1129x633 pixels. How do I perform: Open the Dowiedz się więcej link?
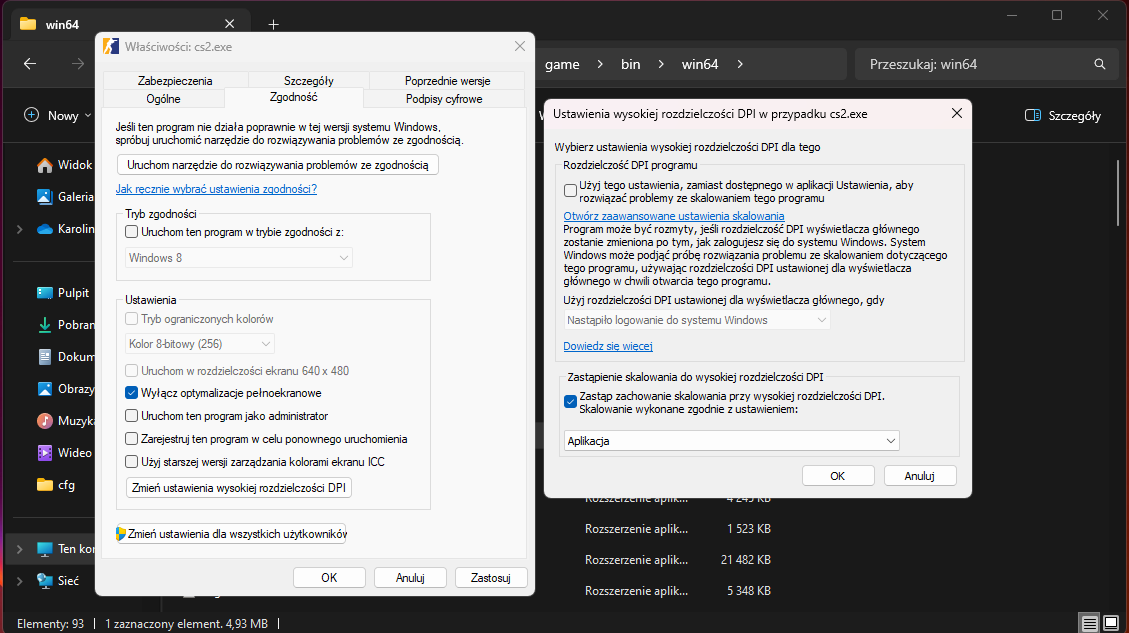608,346
